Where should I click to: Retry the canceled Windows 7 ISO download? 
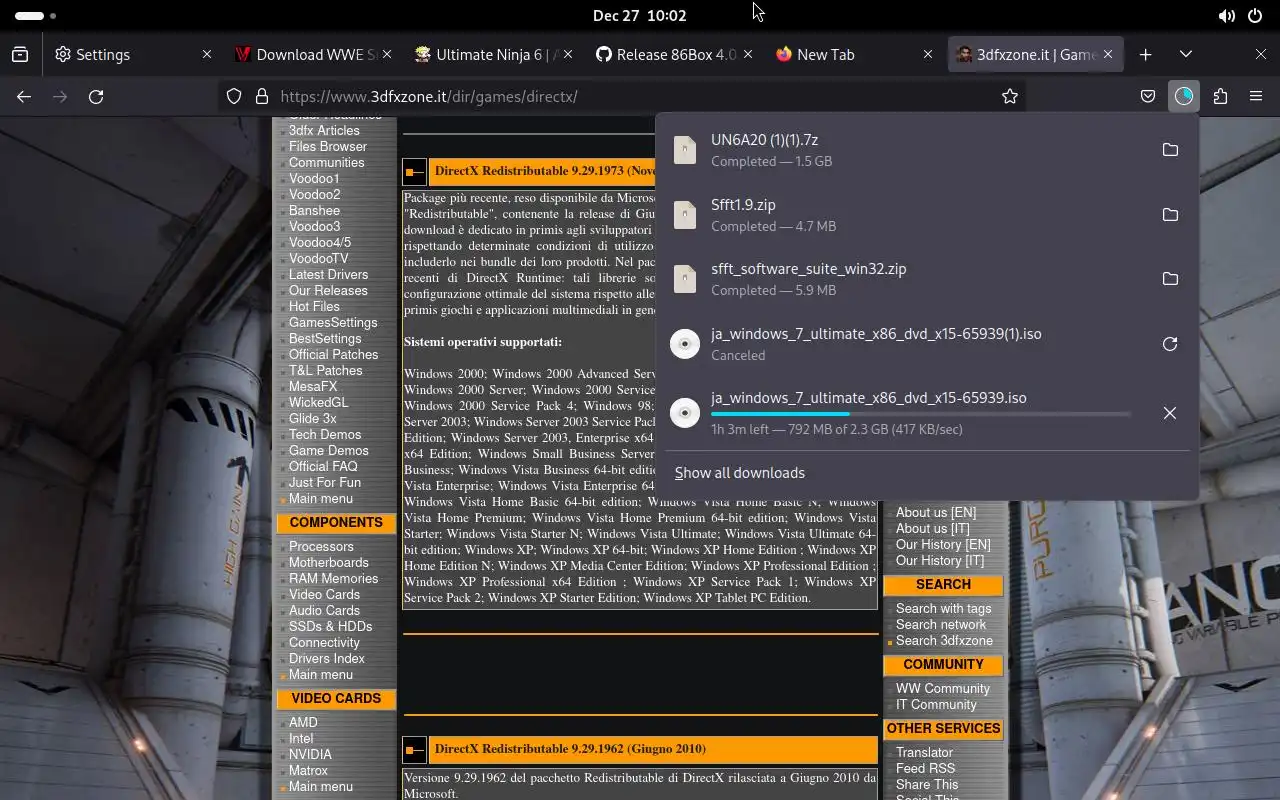(x=1170, y=344)
